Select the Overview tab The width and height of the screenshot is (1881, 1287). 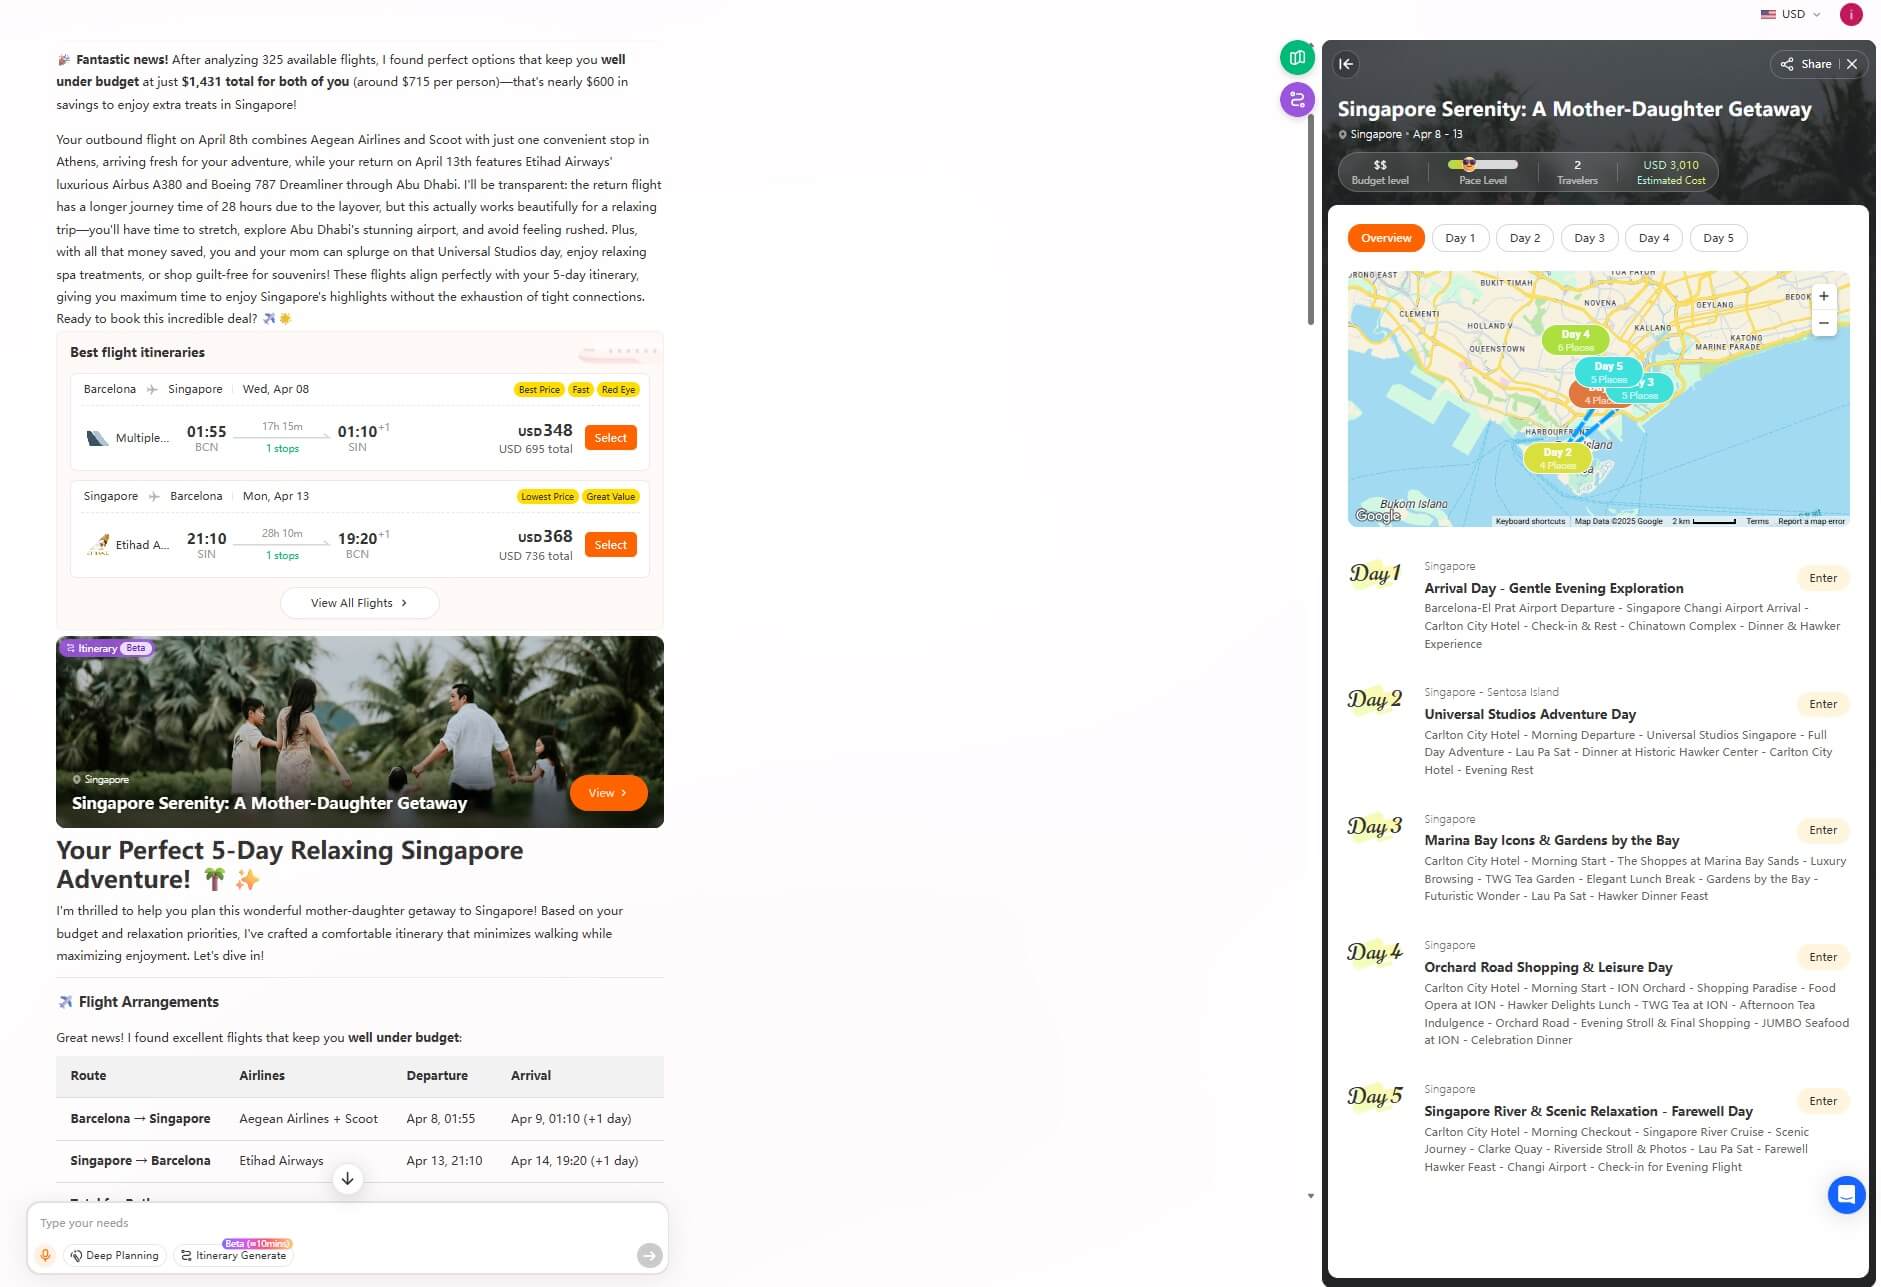tap(1386, 237)
